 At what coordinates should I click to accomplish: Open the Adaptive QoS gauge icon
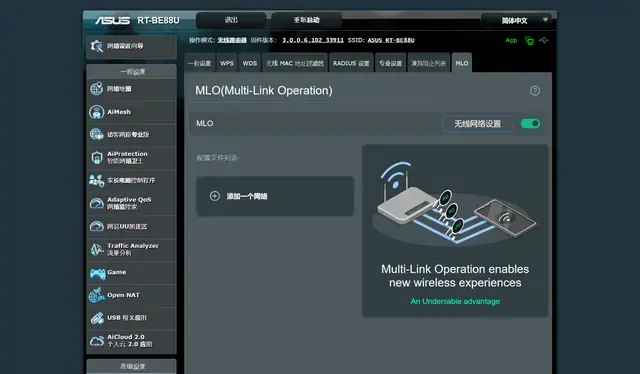pos(97,203)
